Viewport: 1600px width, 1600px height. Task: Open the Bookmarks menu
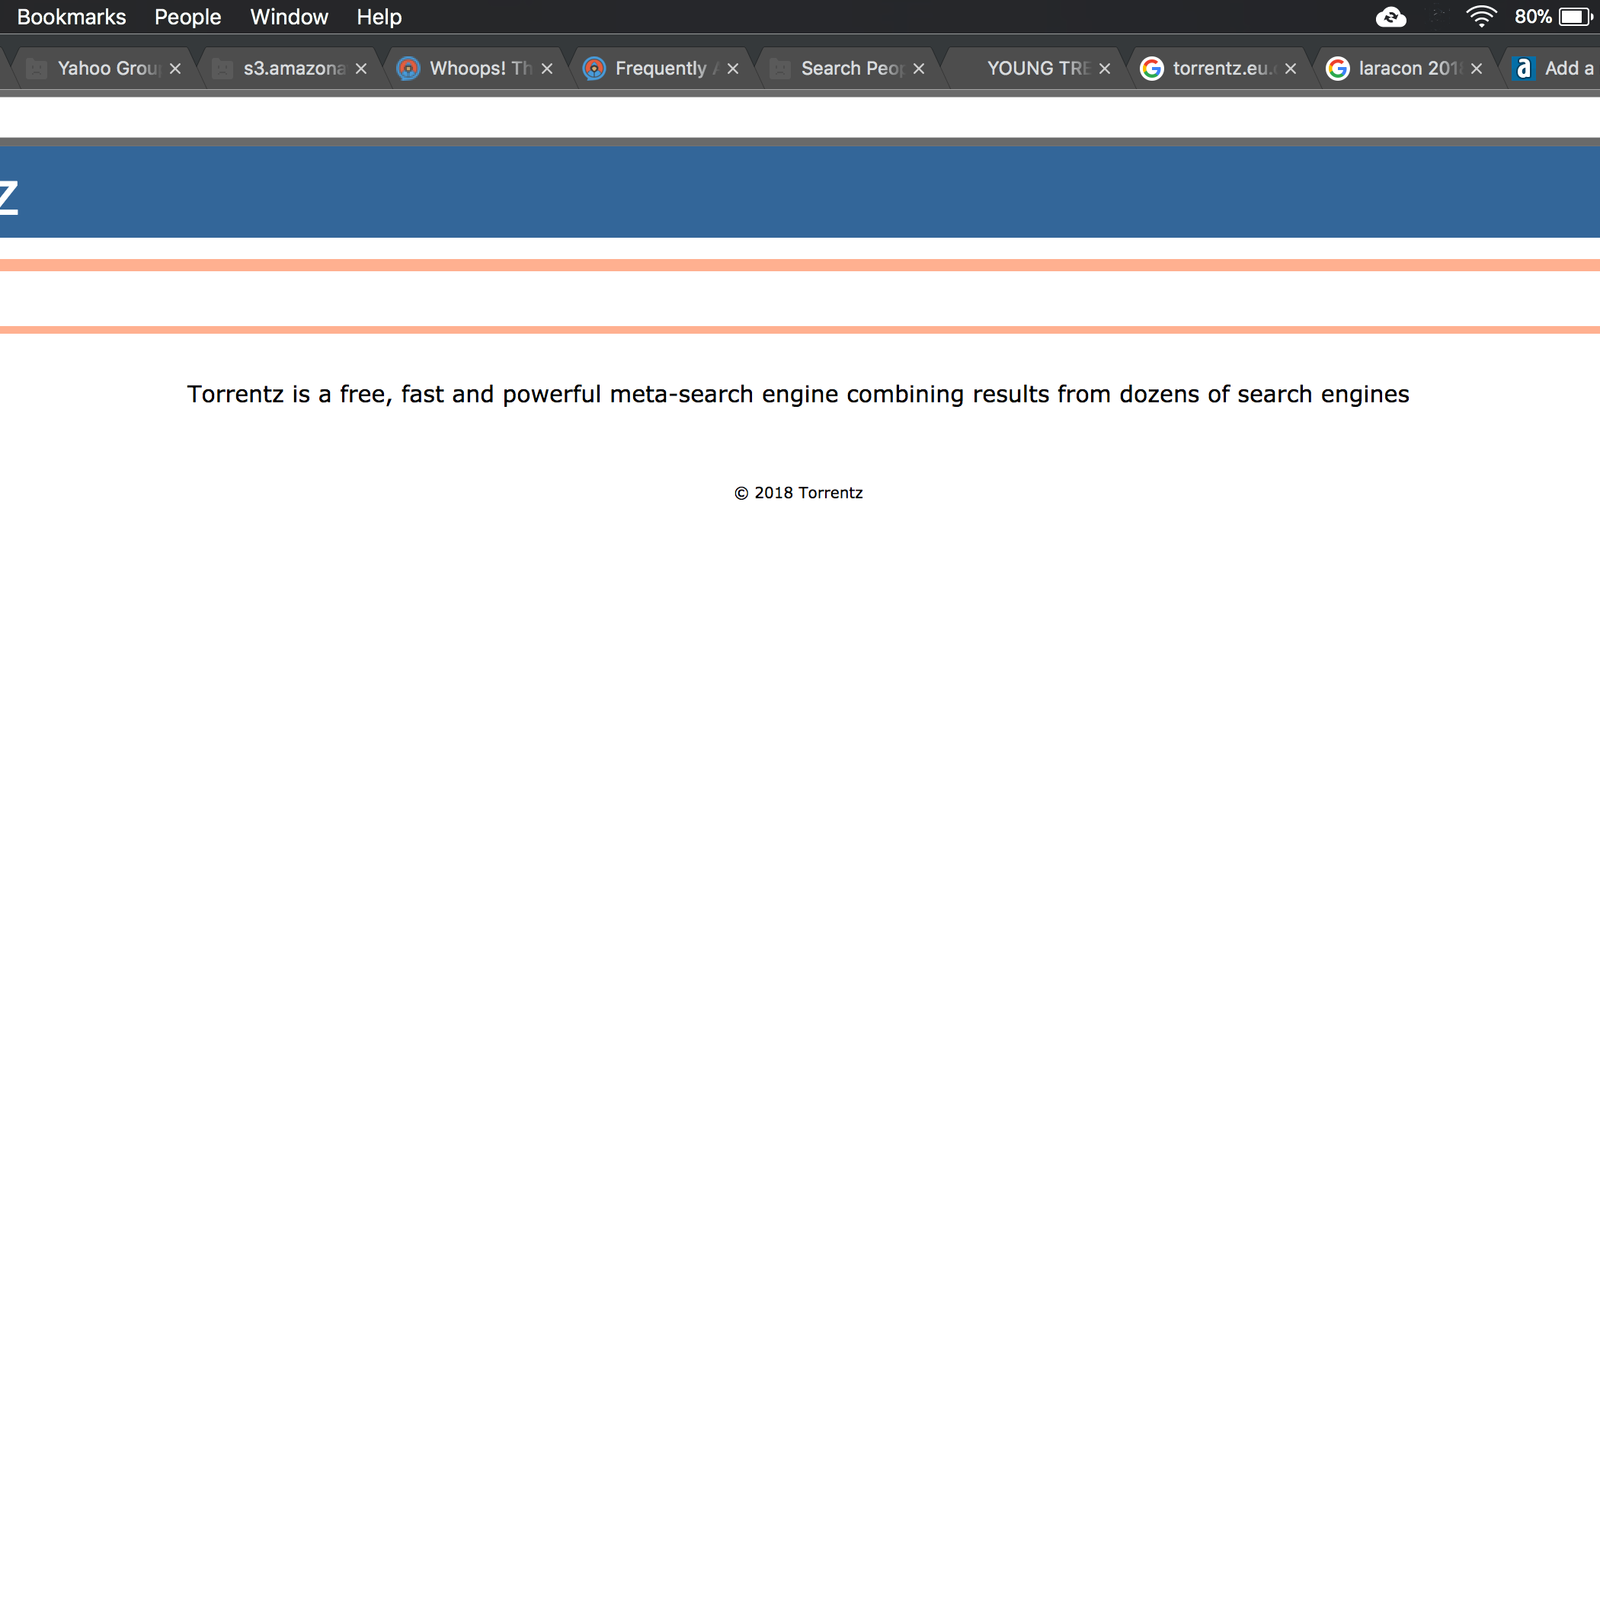click(x=71, y=17)
